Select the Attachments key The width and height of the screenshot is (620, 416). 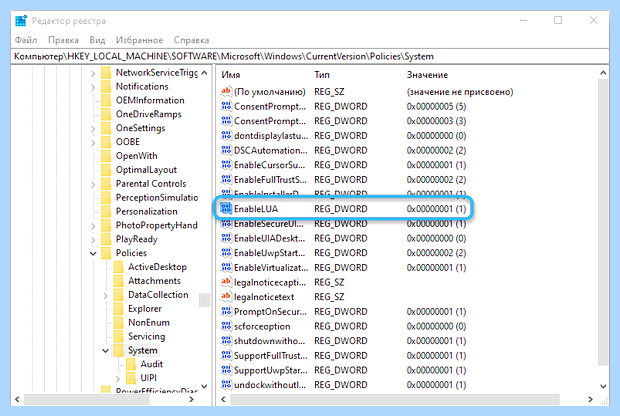(x=154, y=281)
